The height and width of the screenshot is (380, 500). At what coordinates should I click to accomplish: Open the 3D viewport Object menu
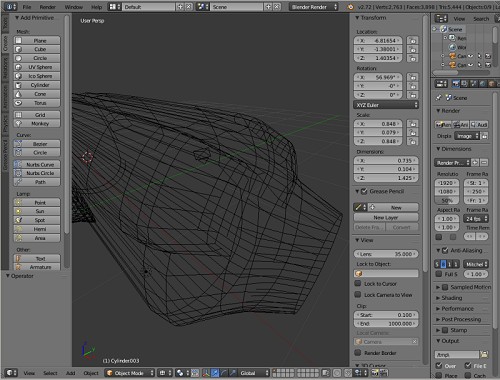(x=91, y=373)
